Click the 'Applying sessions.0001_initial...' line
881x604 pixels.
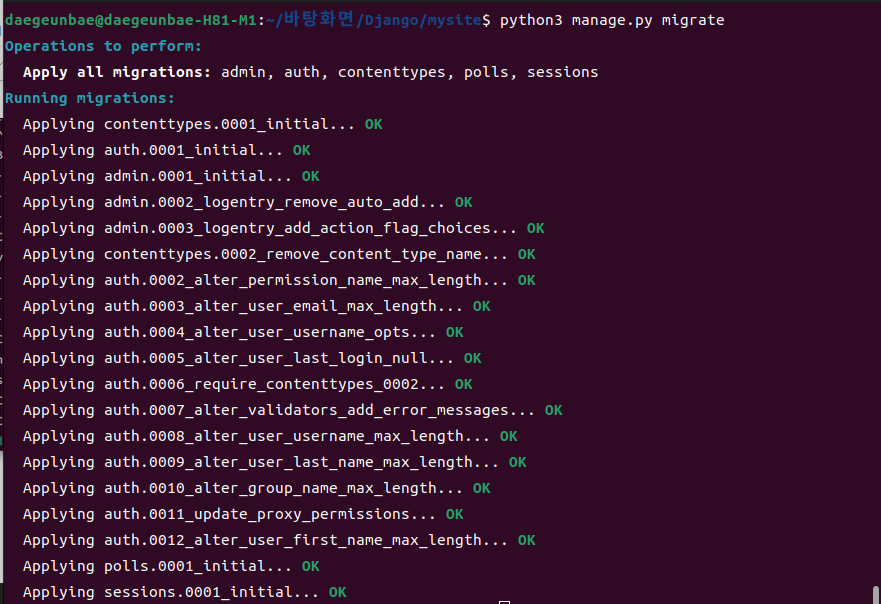pyautogui.click(x=184, y=592)
